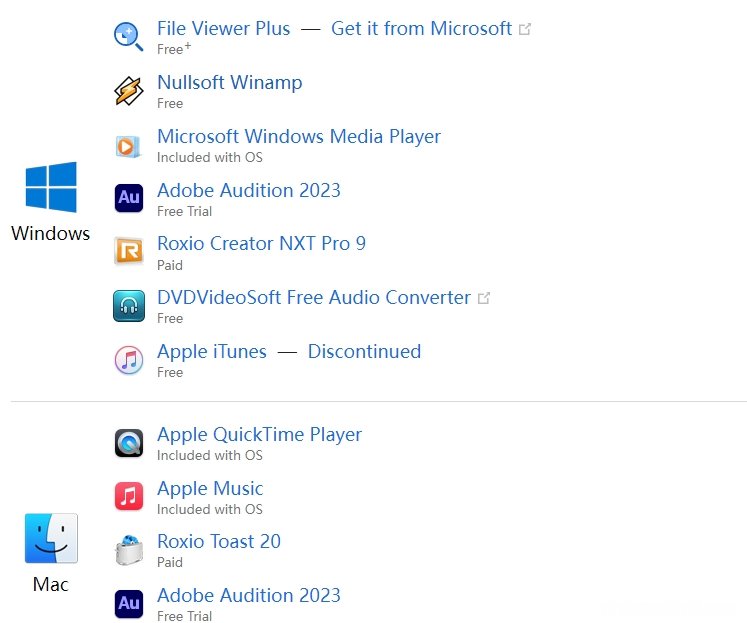
Task: Open Microsoft Windows Media Player link
Action: [x=299, y=137]
